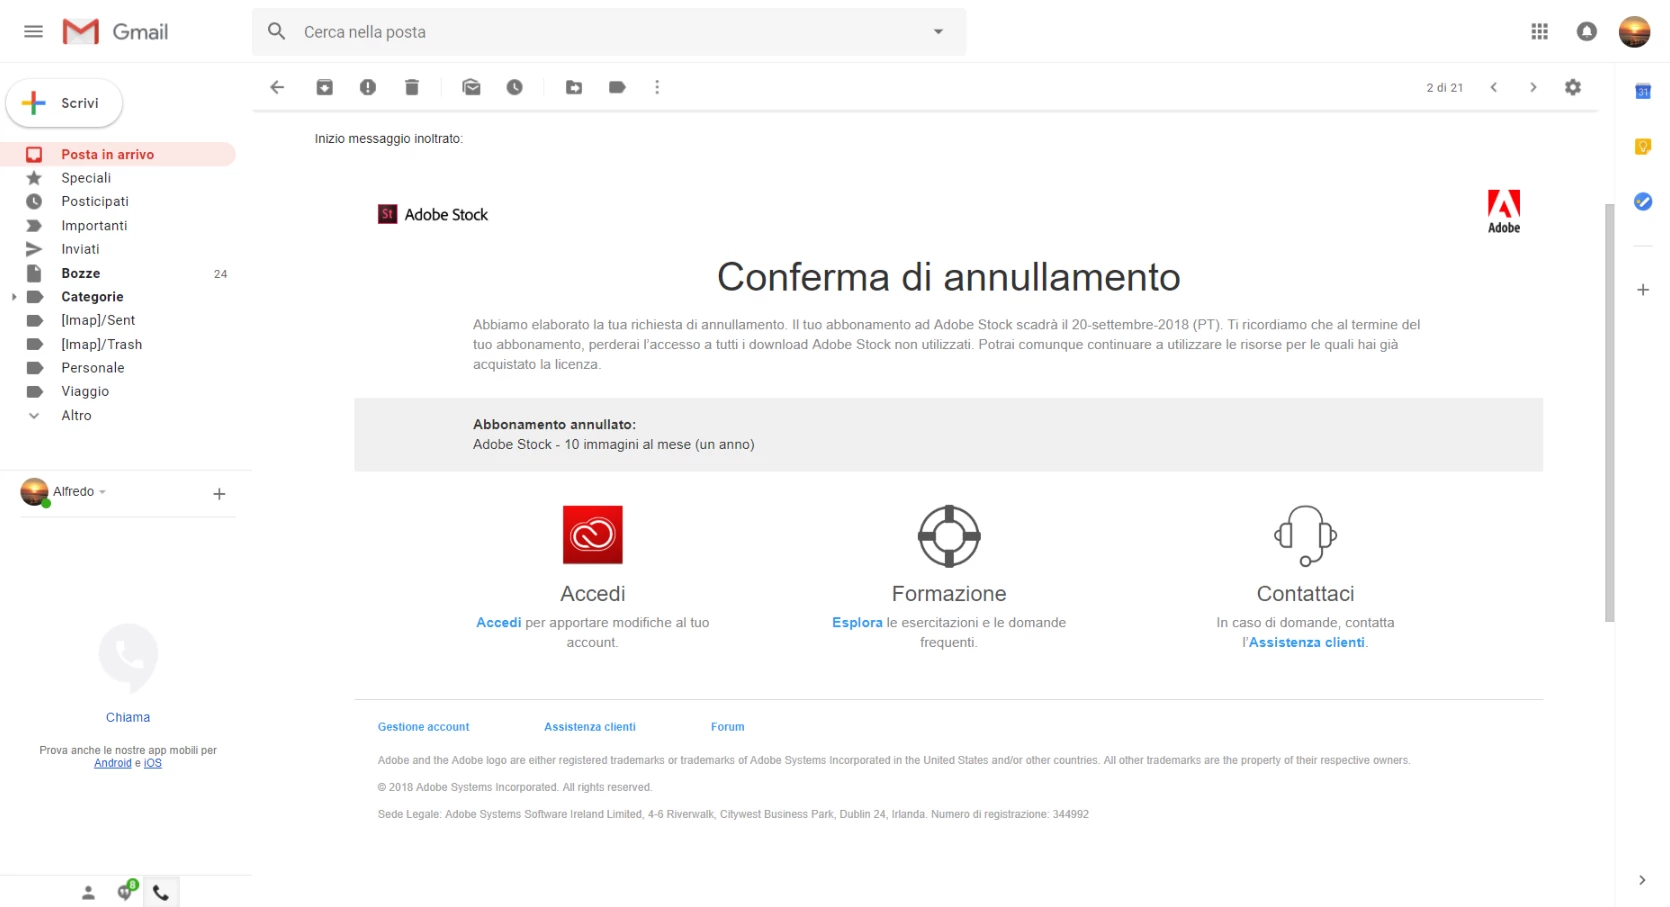The image size is (1670, 907).
Task: Open Google Keep side panel icon
Action: (x=1643, y=147)
